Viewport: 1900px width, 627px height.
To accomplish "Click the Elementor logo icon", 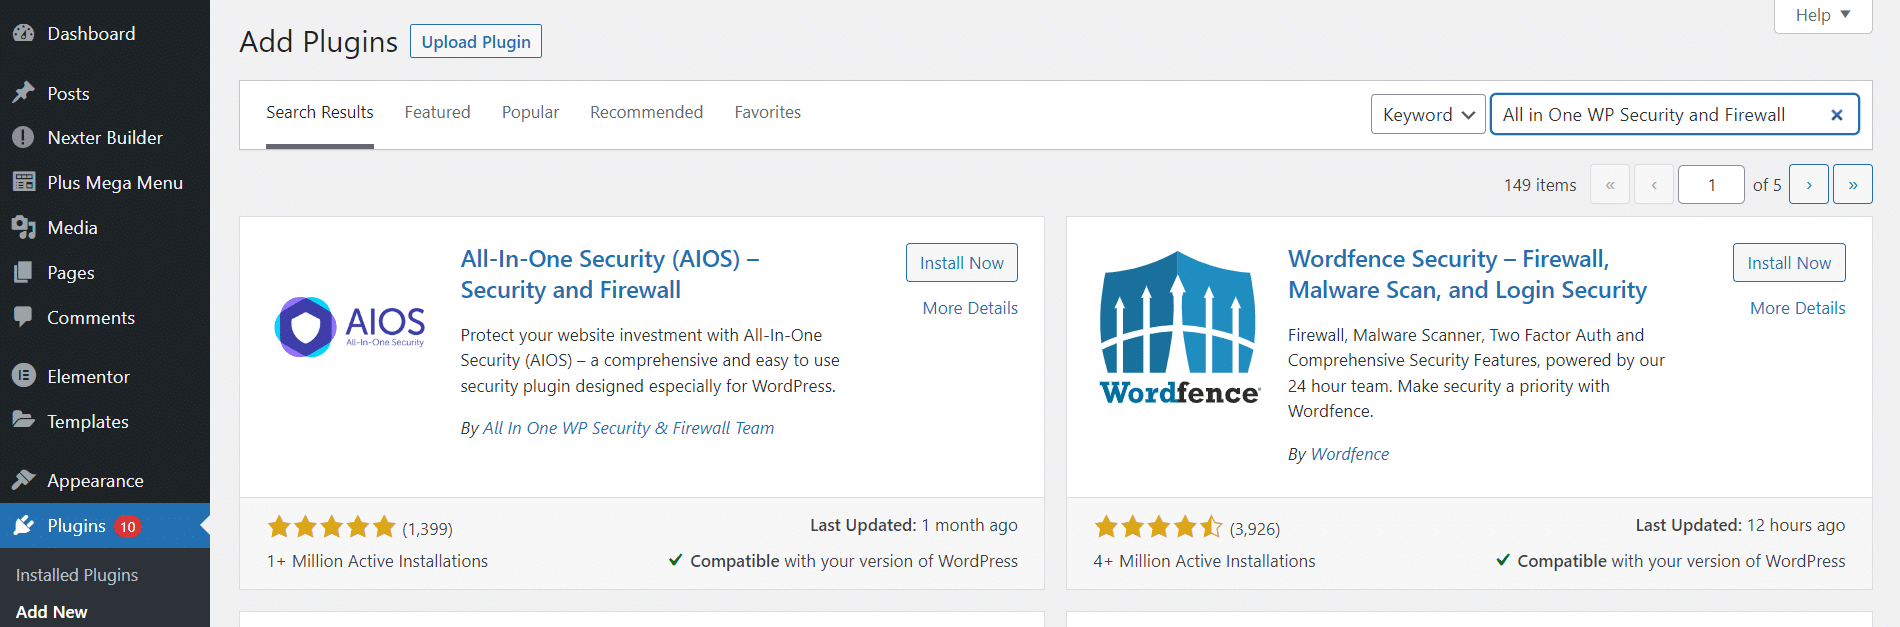I will (x=23, y=376).
